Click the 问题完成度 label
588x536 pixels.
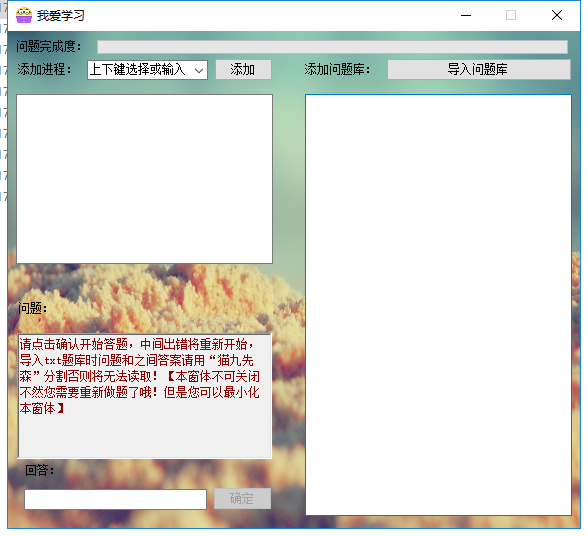click(49, 47)
